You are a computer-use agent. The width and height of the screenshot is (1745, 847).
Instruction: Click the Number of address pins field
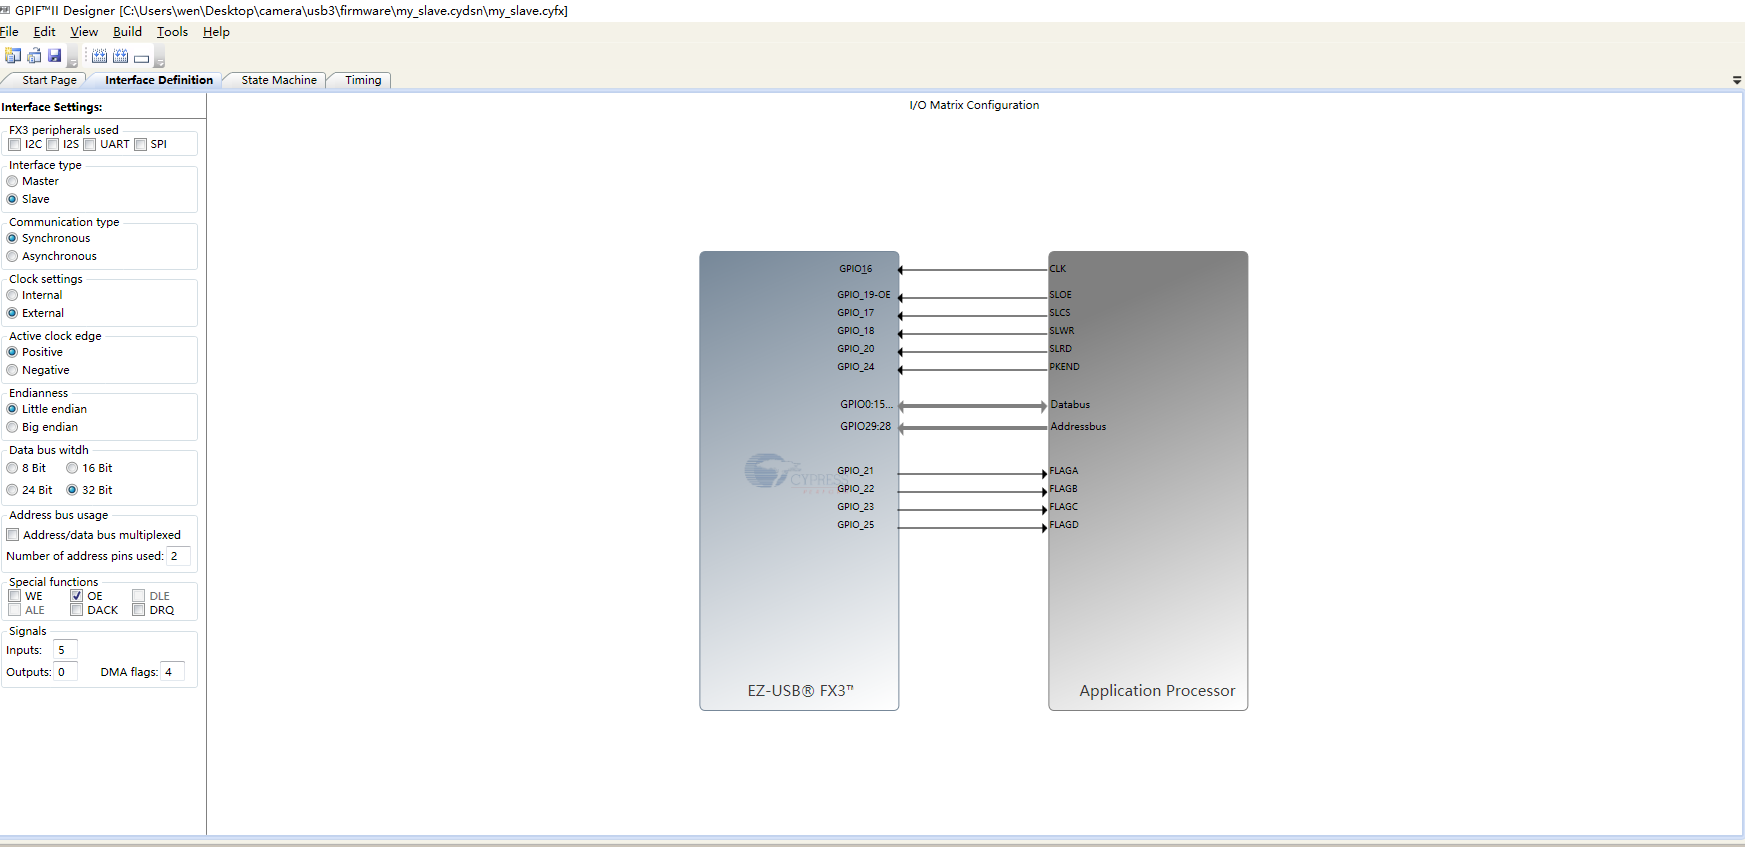tap(178, 557)
